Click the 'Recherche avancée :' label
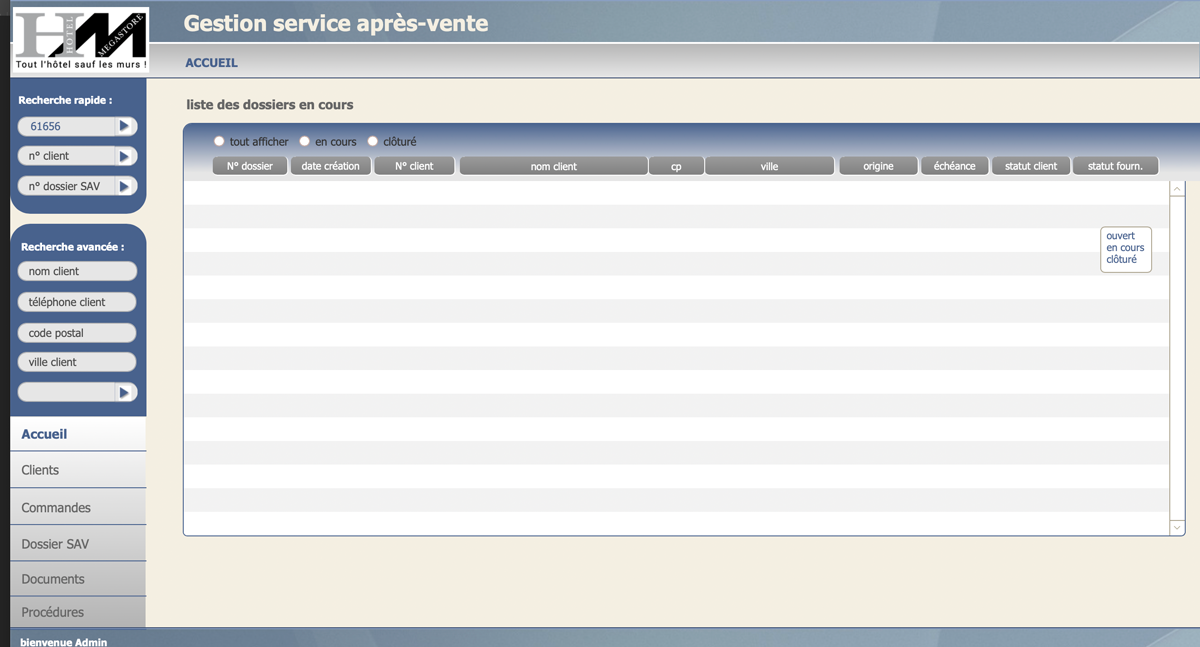This screenshot has width=1200, height=647. 72,246
